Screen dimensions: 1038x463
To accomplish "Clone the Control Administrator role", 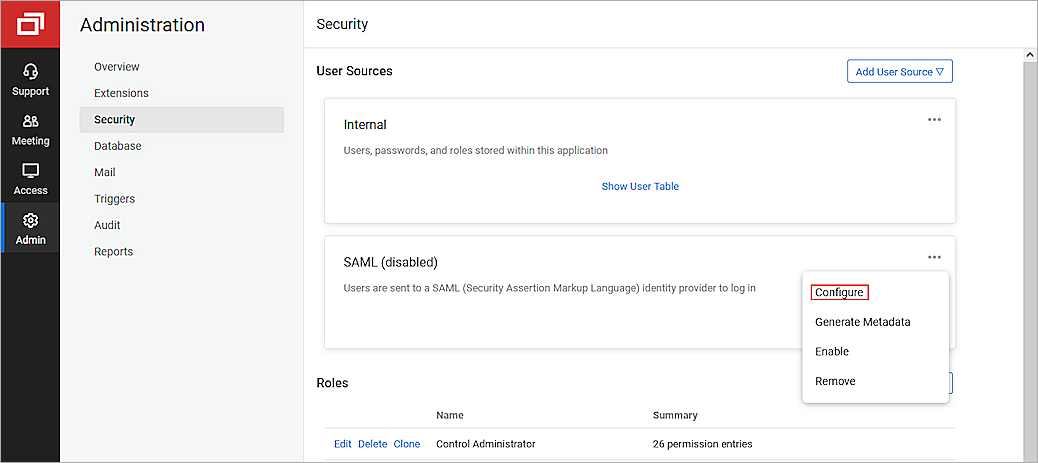I will coord(406,444).
